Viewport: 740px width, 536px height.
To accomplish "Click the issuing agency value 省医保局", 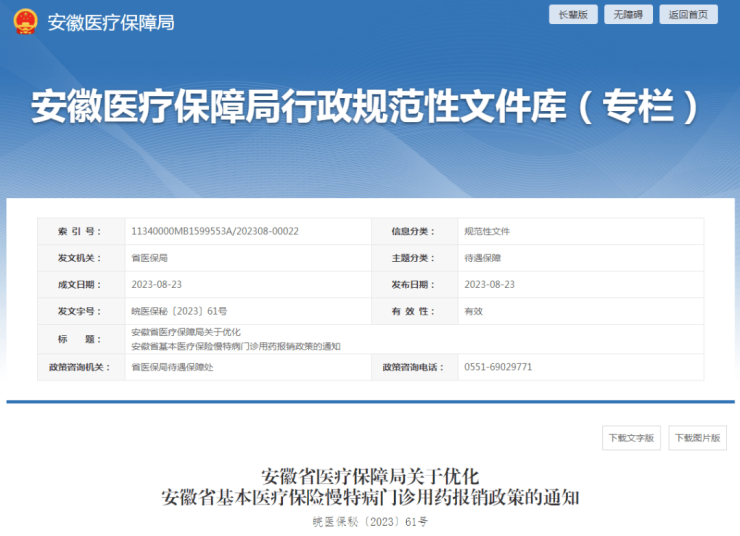I will pyautogui.click(x=149, y=258).
